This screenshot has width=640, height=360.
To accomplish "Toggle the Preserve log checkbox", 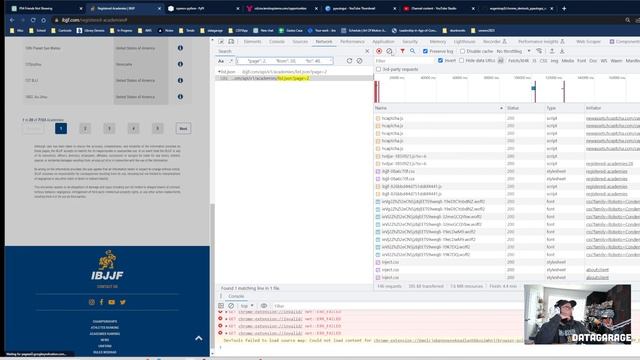I will (x=425, y=51).
